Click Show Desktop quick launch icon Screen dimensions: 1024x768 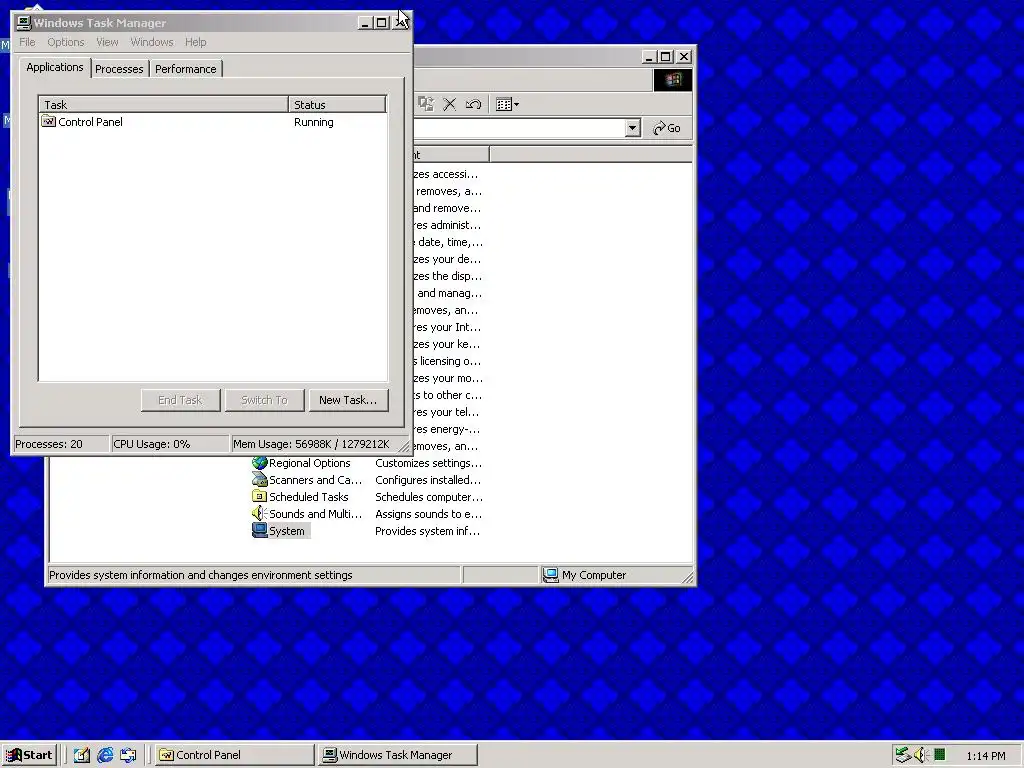[x=81, y=755]
